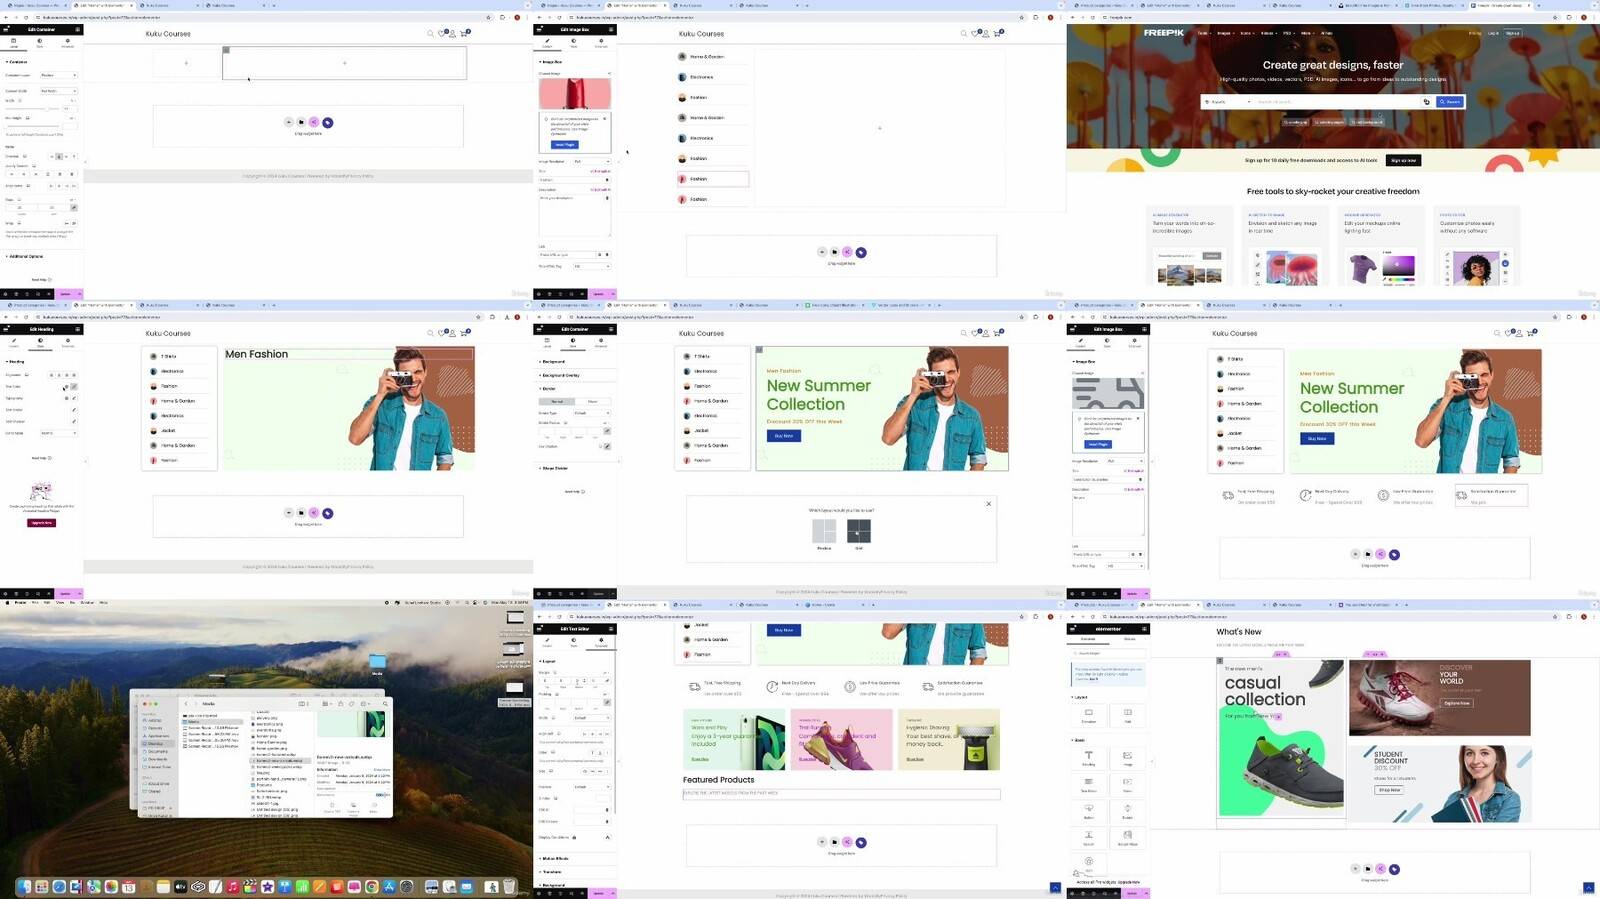This screenshot has width=1600, height=899.
Task: Click the Freepik search input field
Action: pyautogui.click(x=1336, y=102)
